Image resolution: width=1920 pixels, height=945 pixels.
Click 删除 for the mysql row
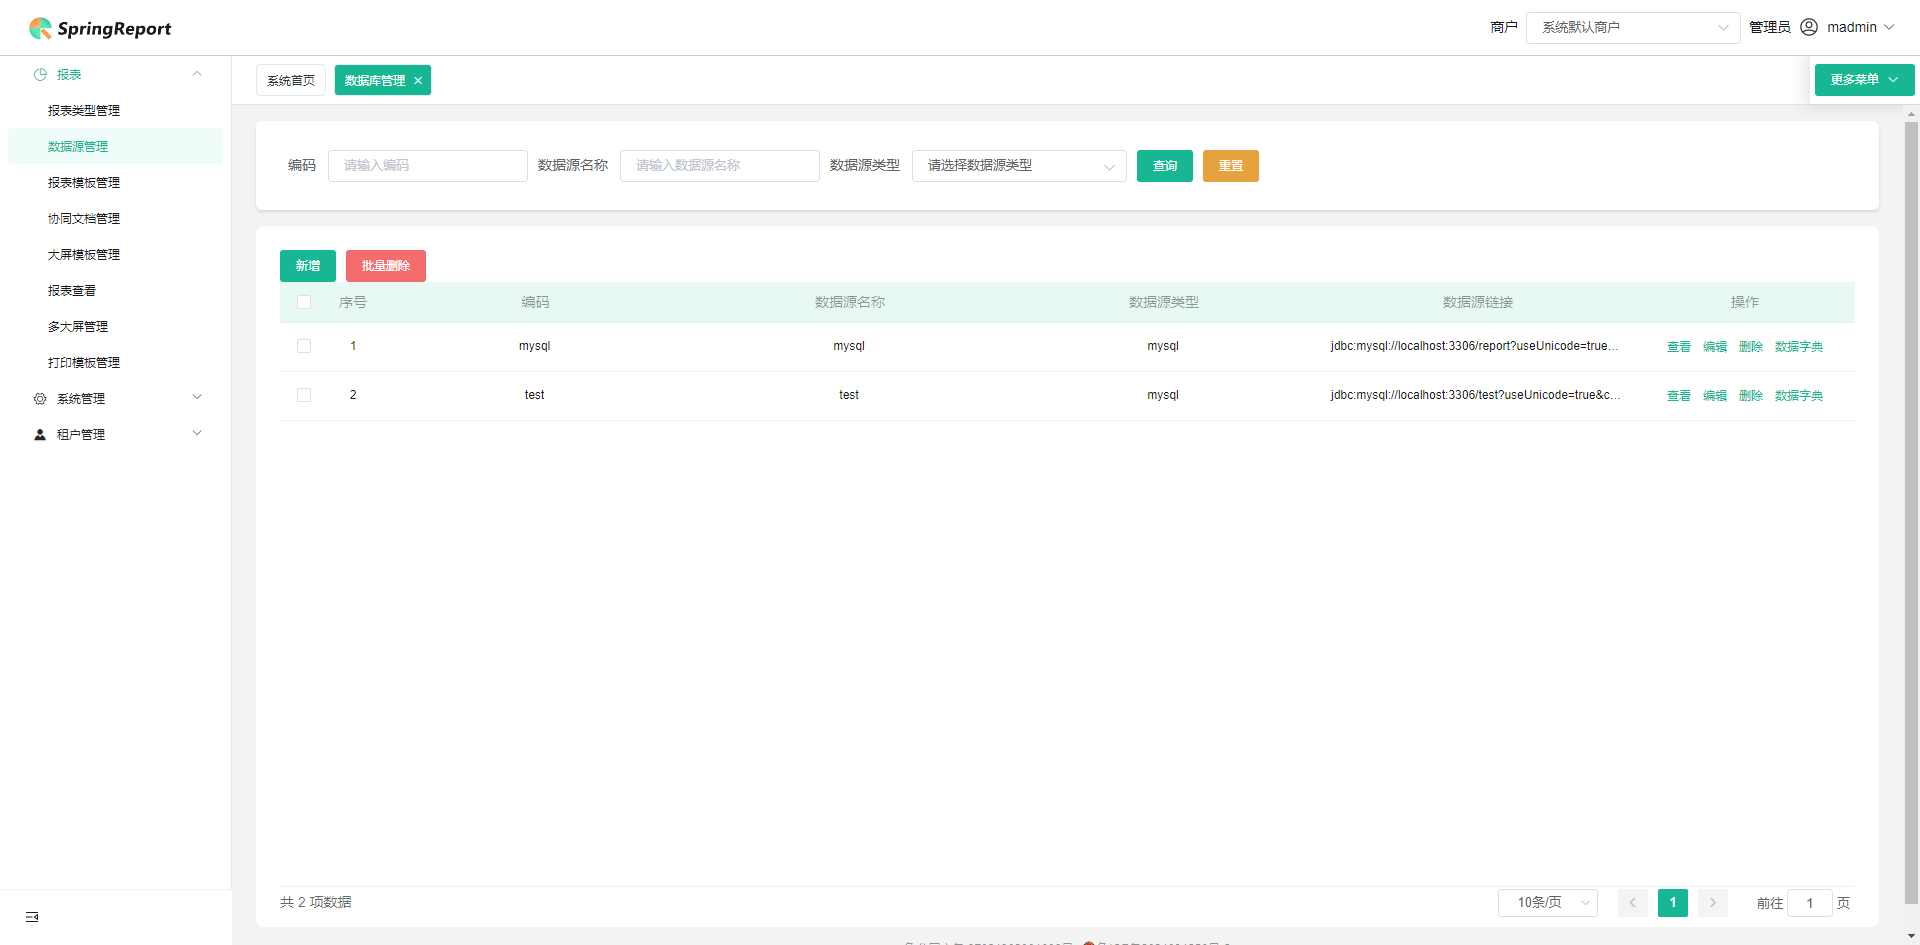[1751, 347]
